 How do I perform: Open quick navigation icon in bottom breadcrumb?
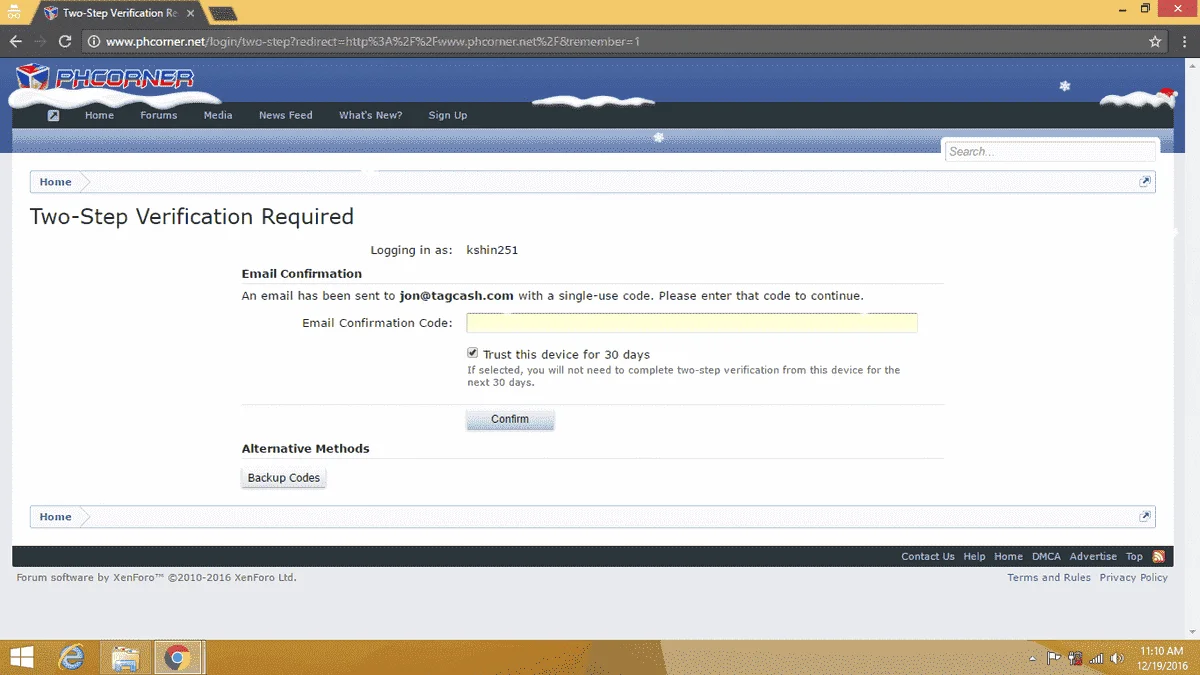pyautogui.click(x=1145, y=517)
